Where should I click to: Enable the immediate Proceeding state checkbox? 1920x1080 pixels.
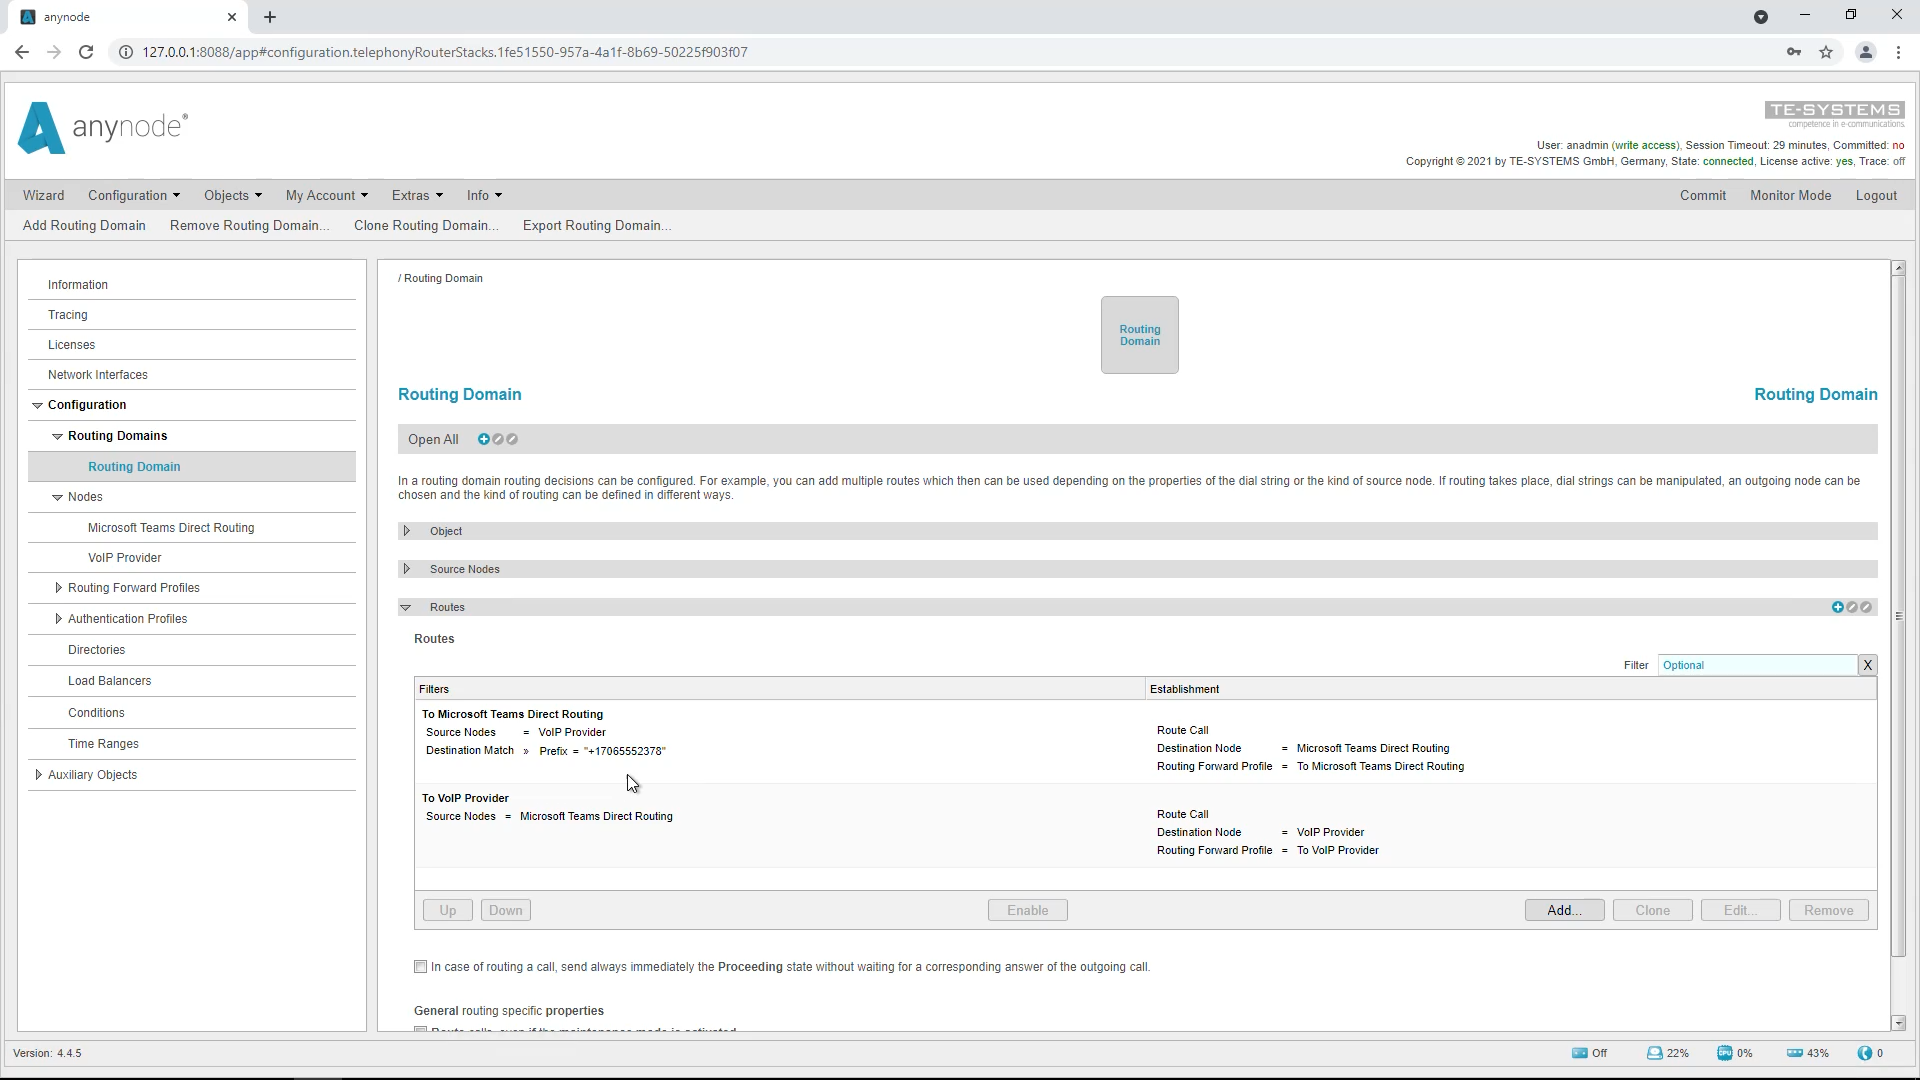(x=421, y=967)
